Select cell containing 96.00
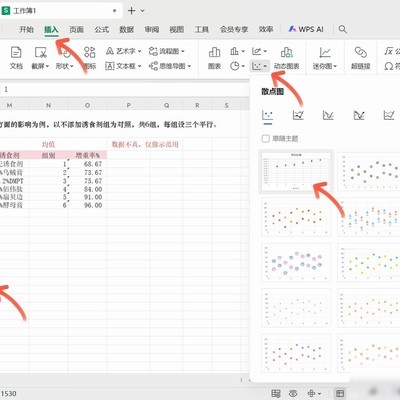Viewport: 400px width, 400px height. click(x=87, y=205)
